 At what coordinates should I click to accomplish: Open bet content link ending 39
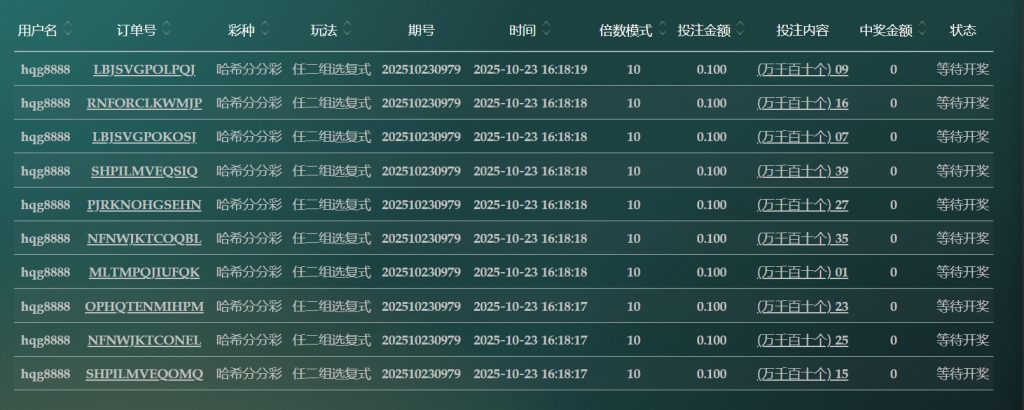pyautogui.click(x=802, y=171)
